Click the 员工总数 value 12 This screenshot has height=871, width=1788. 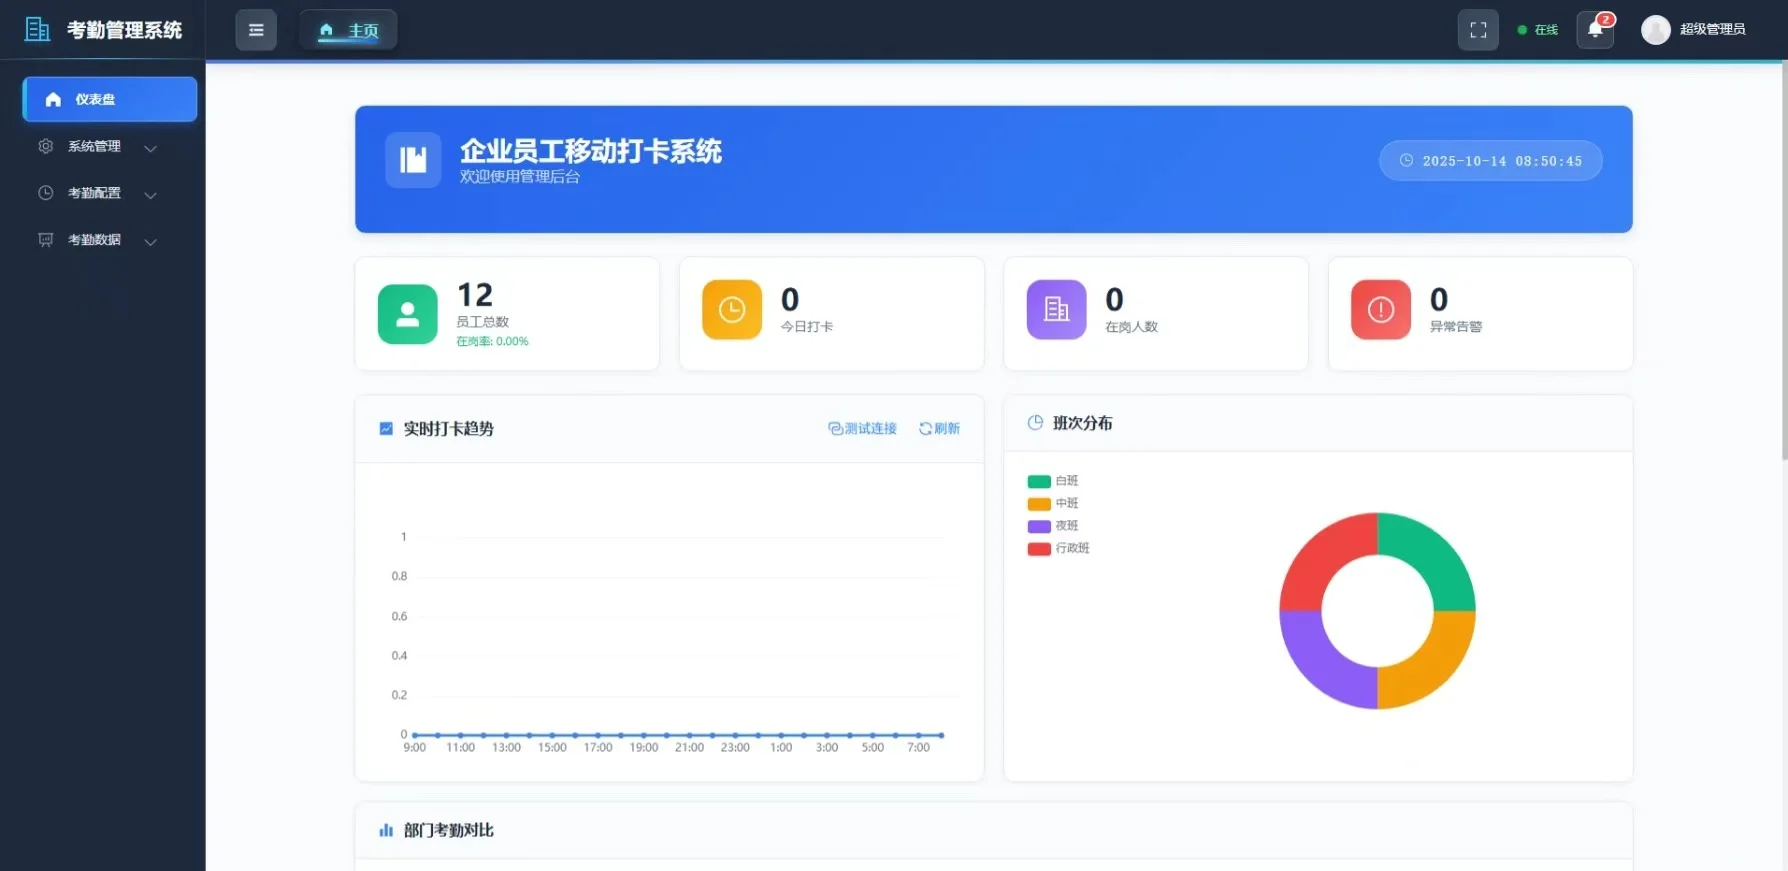coord(475,295)
